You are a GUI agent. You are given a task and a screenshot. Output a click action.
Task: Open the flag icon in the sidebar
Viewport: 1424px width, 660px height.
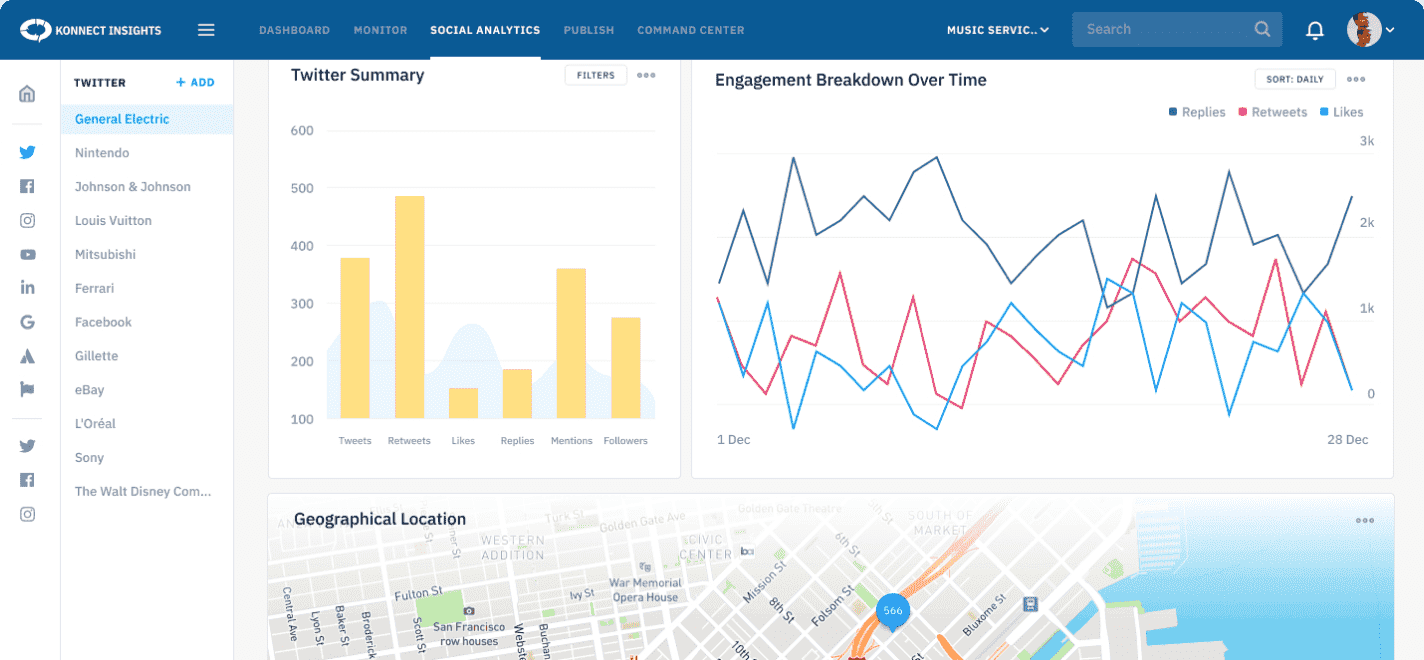click(27, 390)
